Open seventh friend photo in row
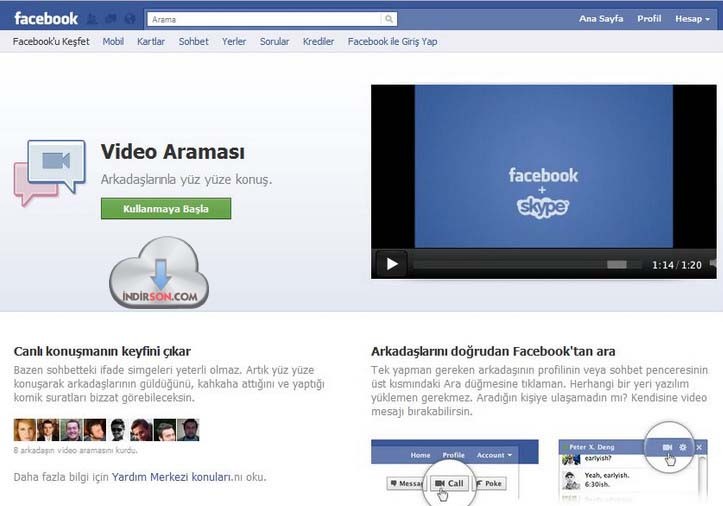723x506 pixels. click(x=165, y=430)
